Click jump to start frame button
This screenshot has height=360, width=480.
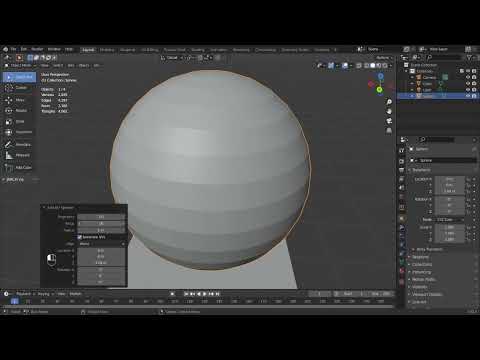click(x=186, y=294)
